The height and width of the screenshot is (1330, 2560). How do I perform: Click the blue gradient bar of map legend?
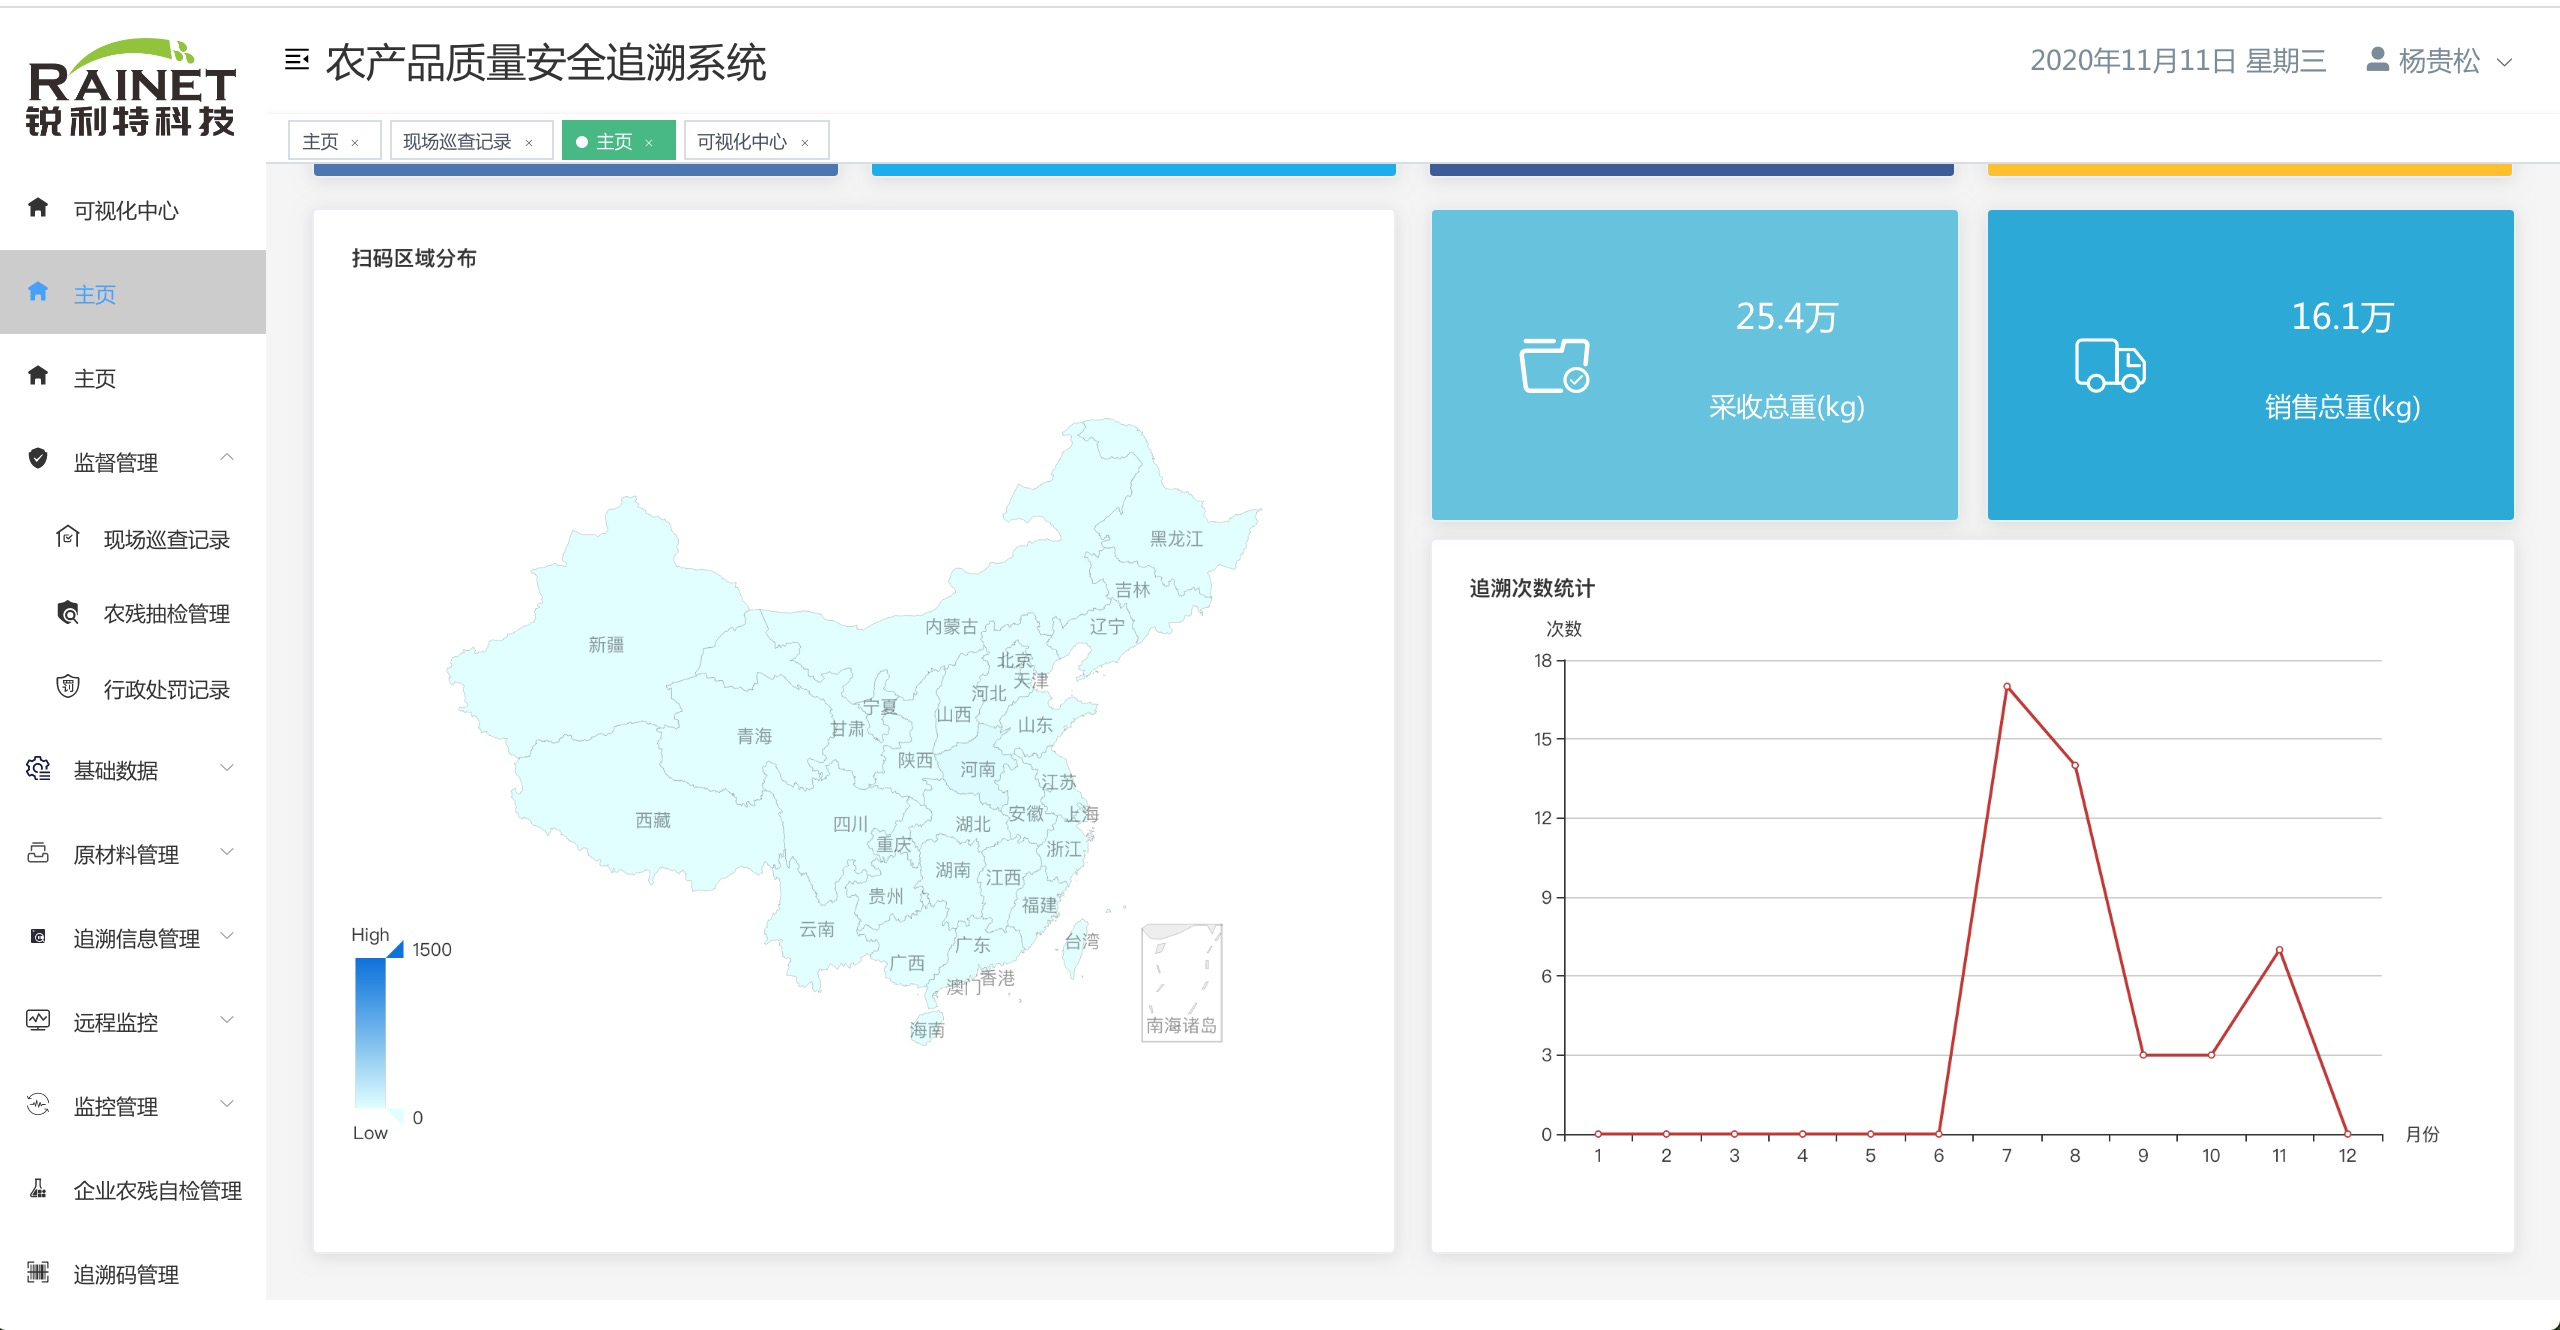(370, 1032)
